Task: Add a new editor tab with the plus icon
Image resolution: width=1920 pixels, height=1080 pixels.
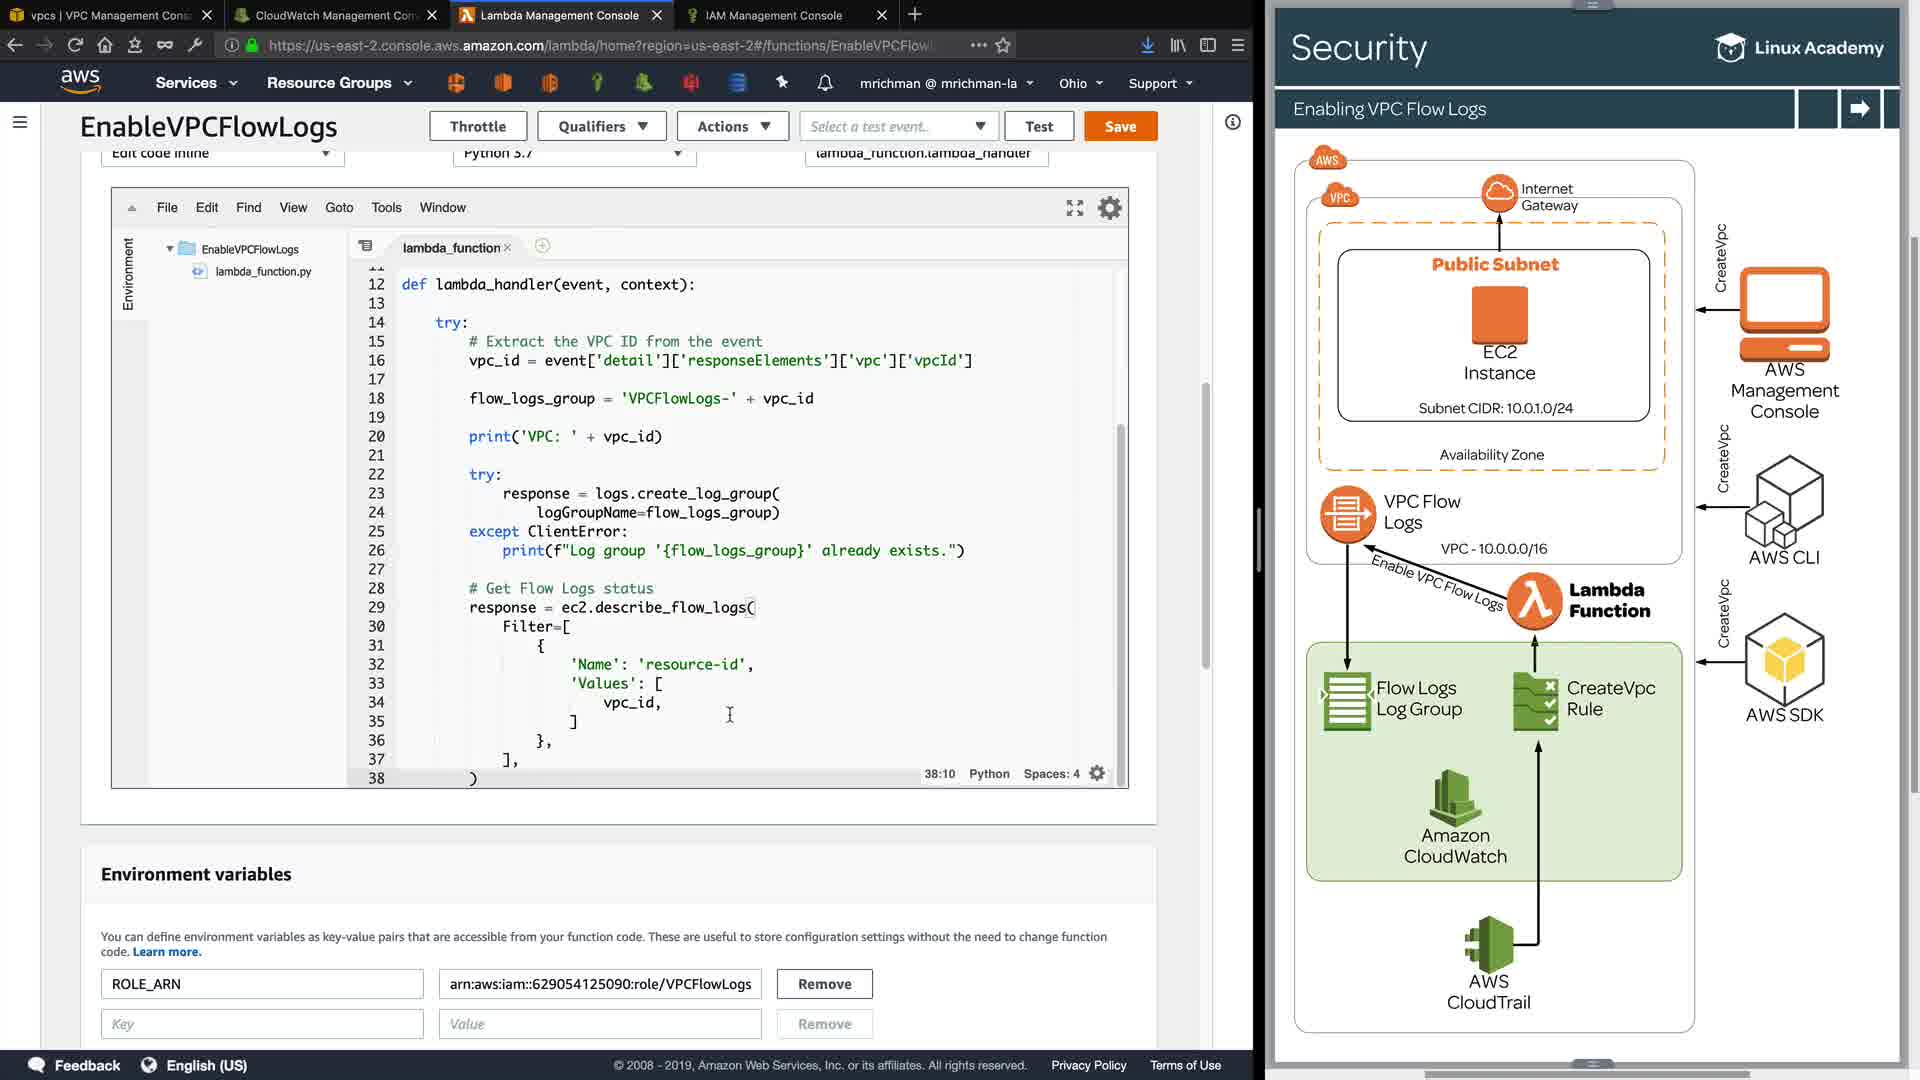Action: 542,246
